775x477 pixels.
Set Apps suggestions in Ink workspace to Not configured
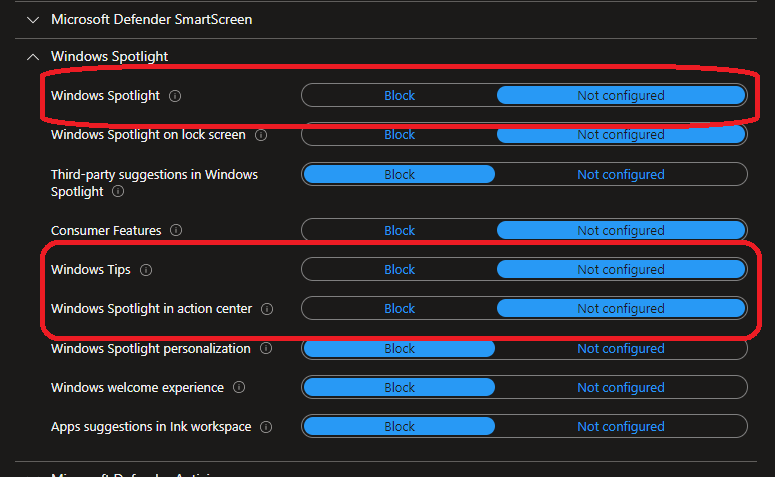(x=620, y=427)
